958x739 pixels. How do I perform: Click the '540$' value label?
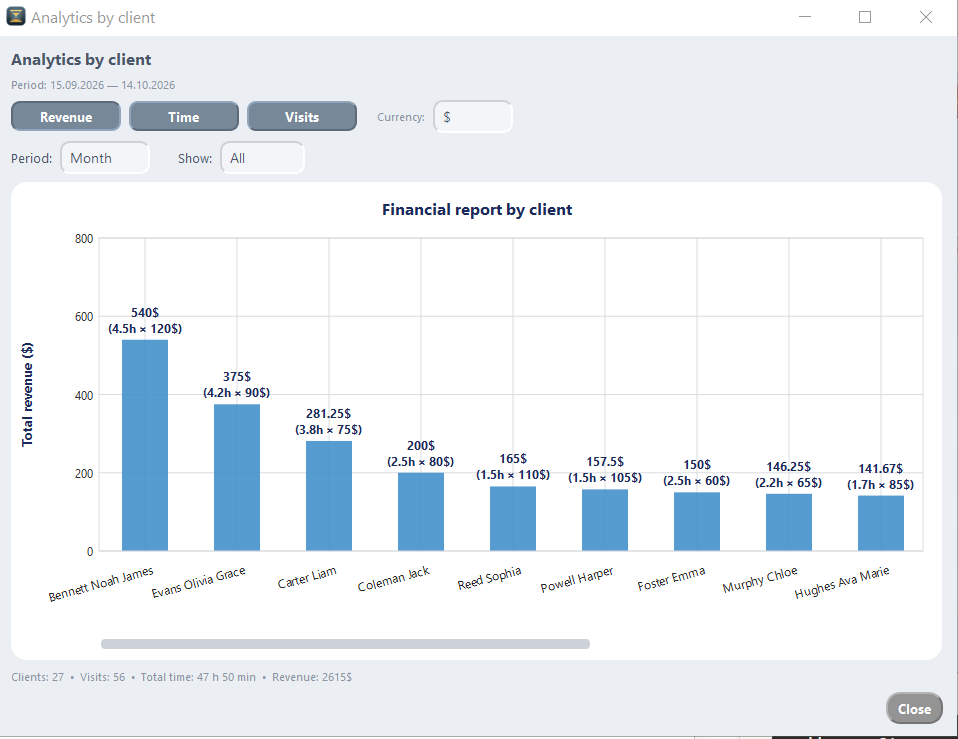[x=145, y=313]
